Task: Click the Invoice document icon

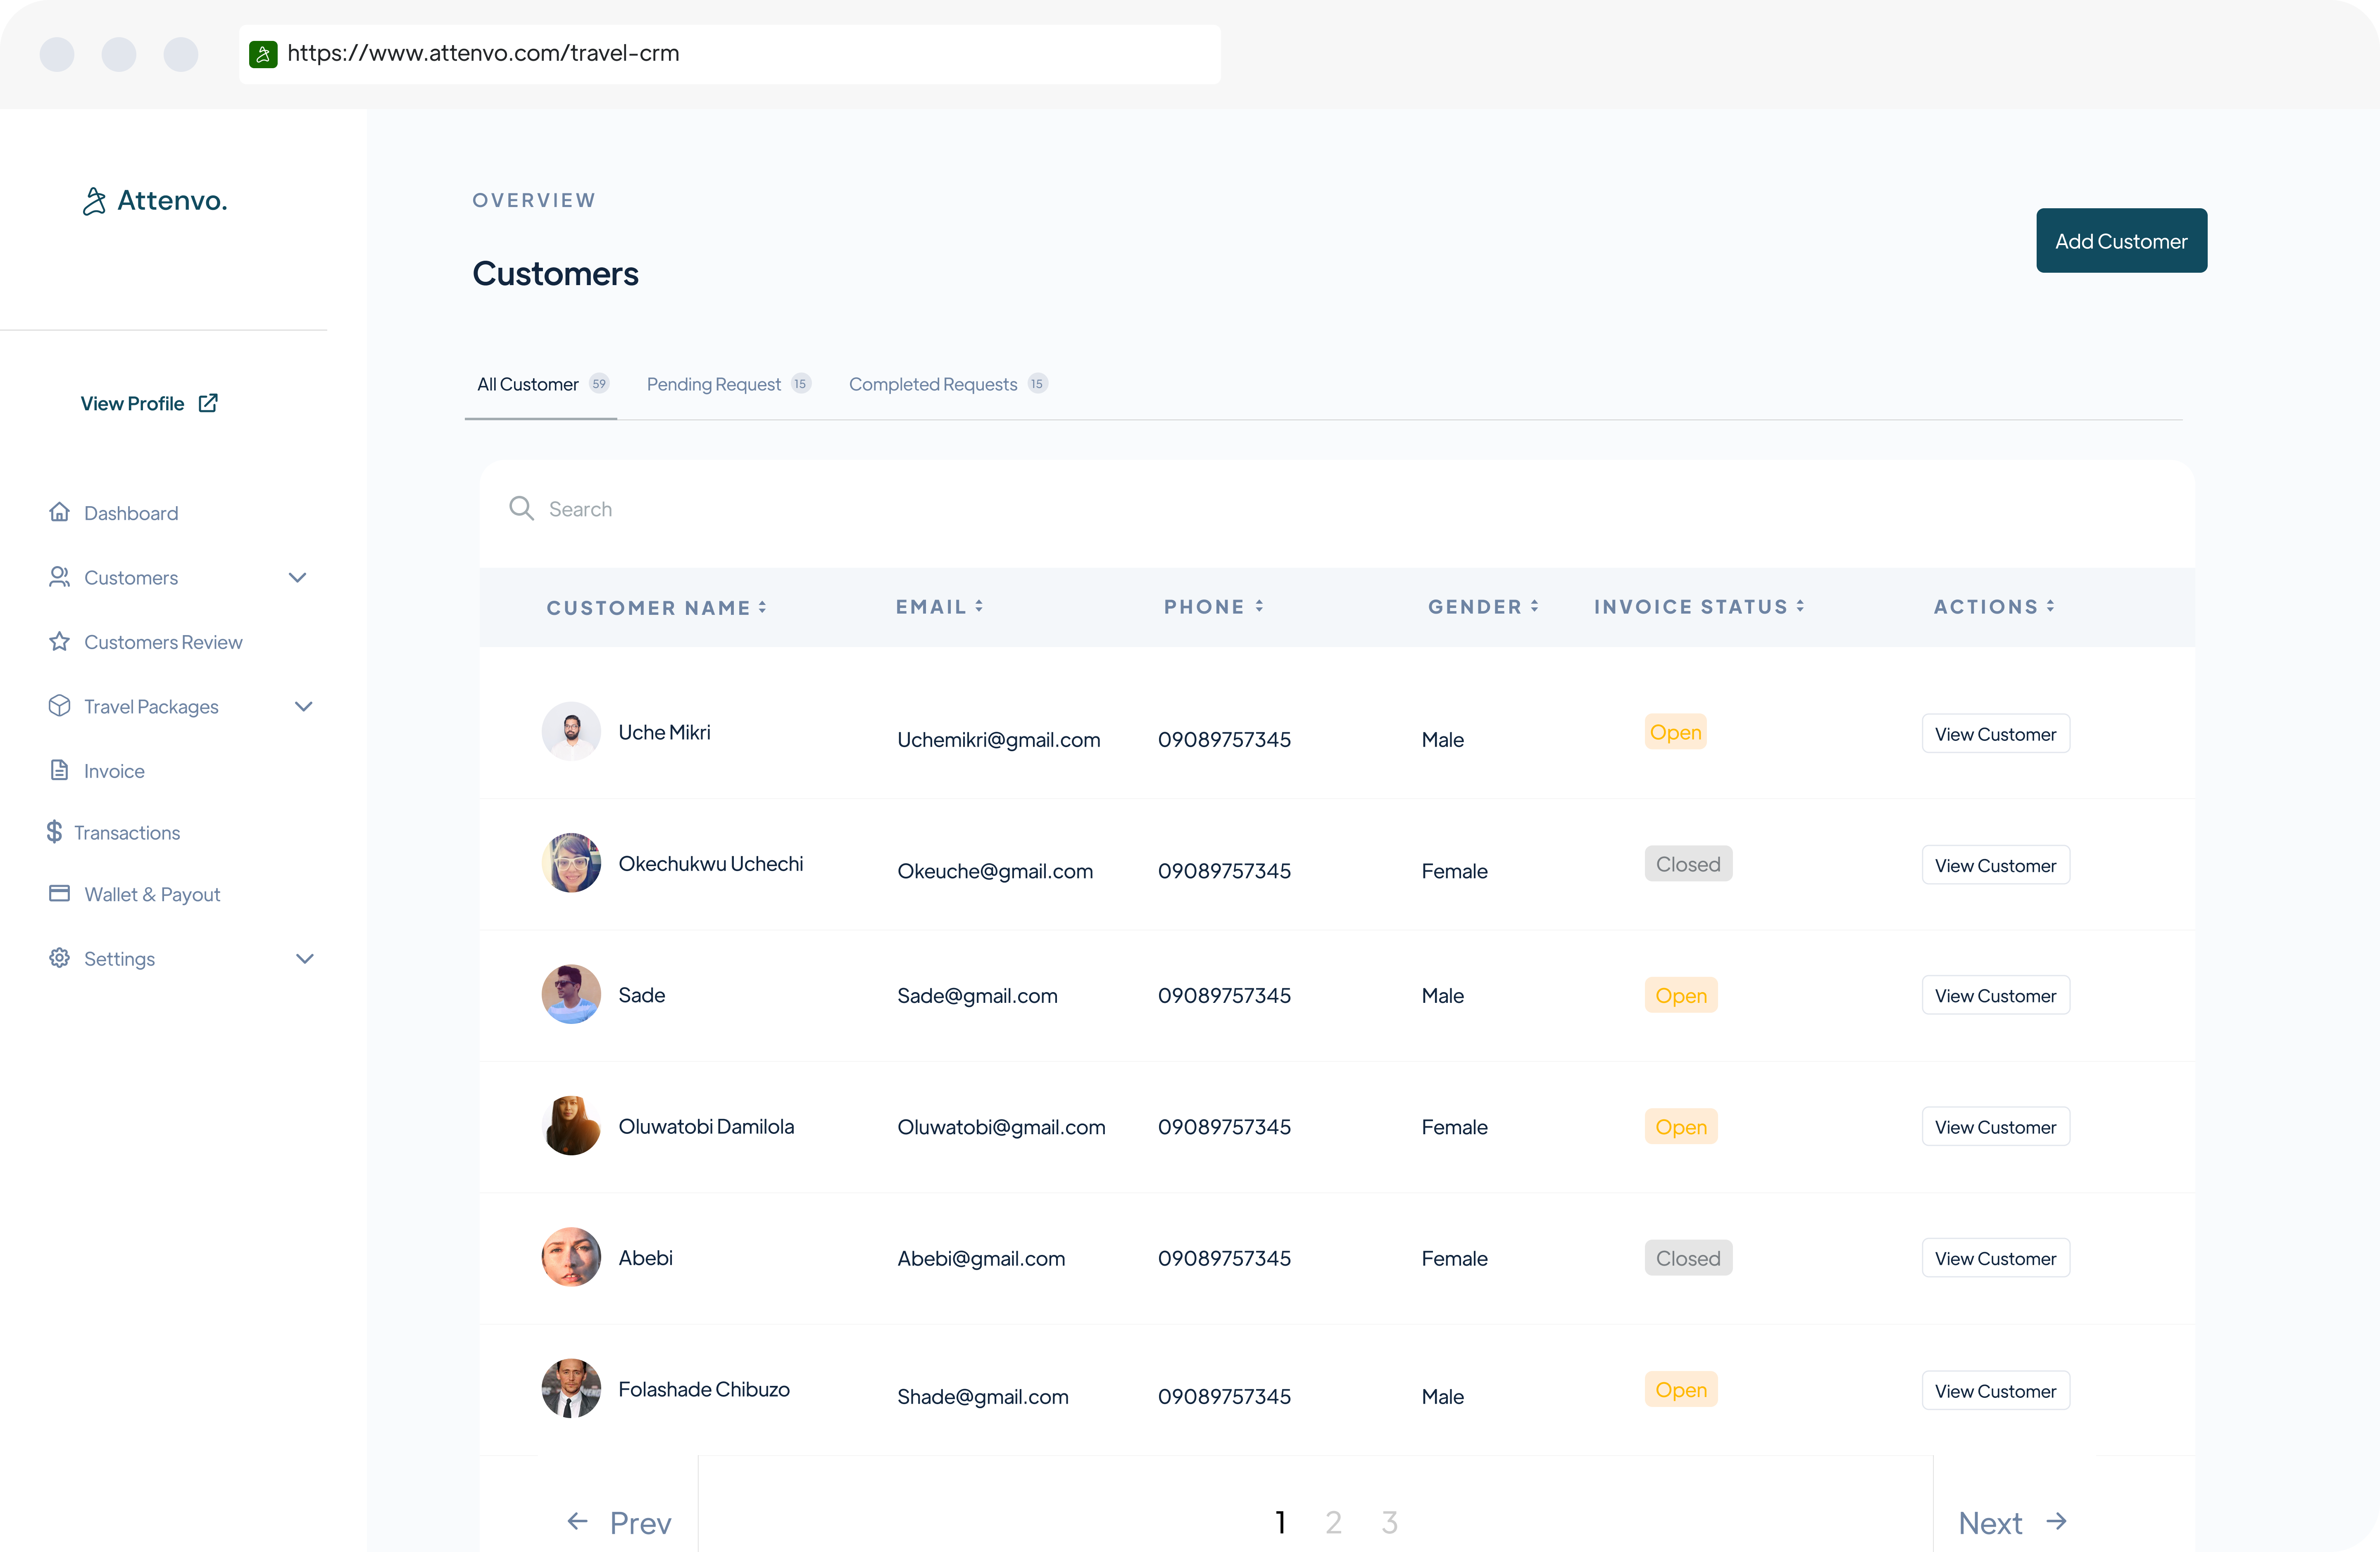Action: point(59,770)
